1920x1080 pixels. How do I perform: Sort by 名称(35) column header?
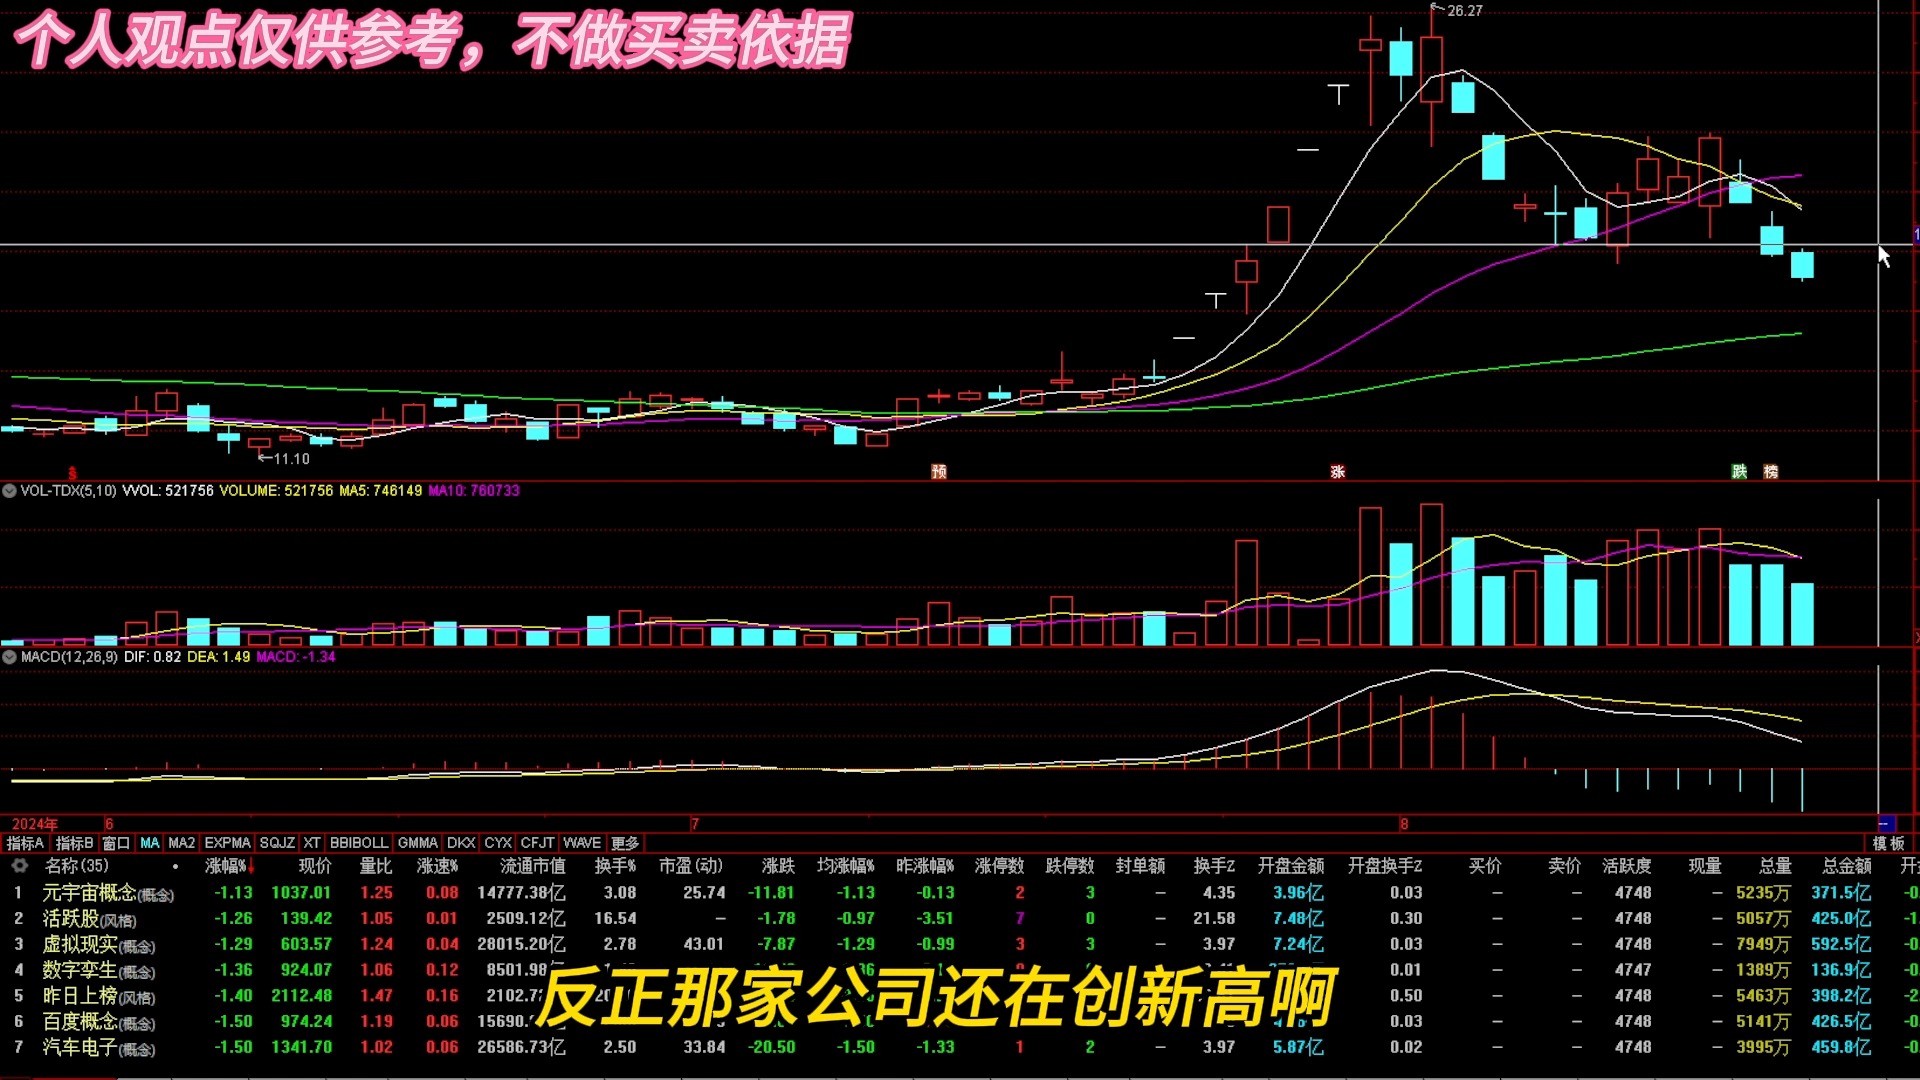(x=76, y=866)
